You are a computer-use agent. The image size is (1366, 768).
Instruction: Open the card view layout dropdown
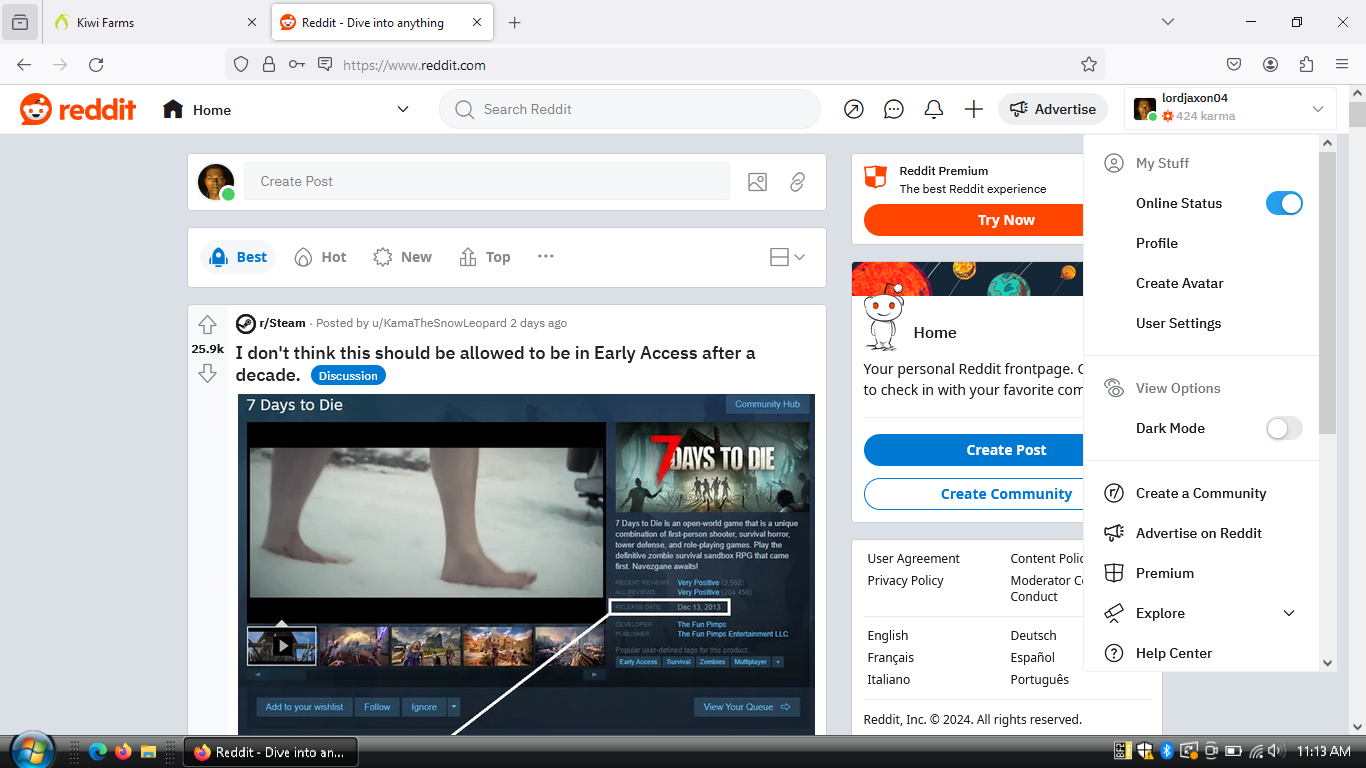coord(788,257)
